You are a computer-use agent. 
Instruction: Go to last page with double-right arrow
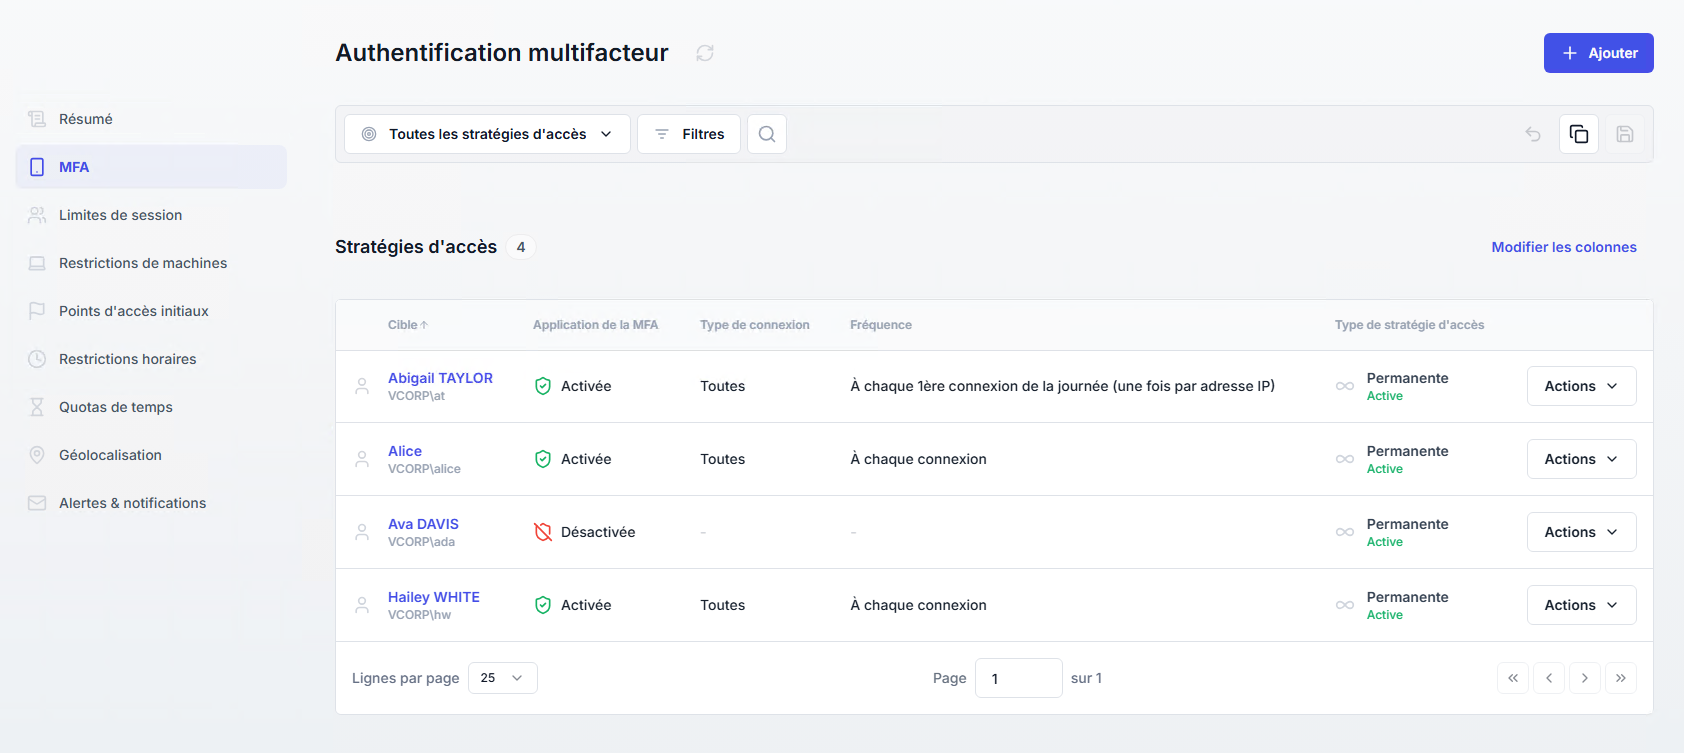(x=1621, y=678)
